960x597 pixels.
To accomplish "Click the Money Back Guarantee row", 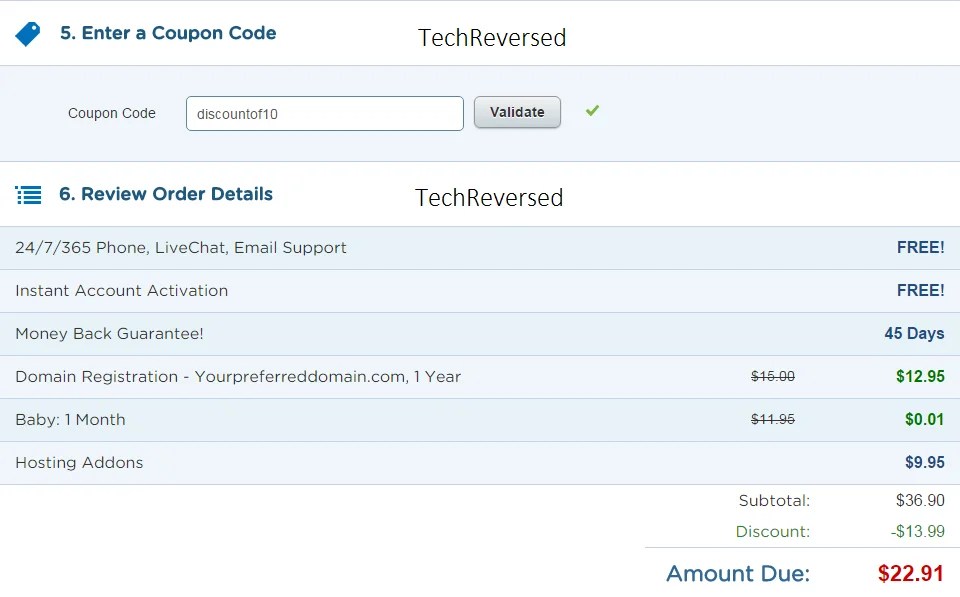I will coord(480,334).
